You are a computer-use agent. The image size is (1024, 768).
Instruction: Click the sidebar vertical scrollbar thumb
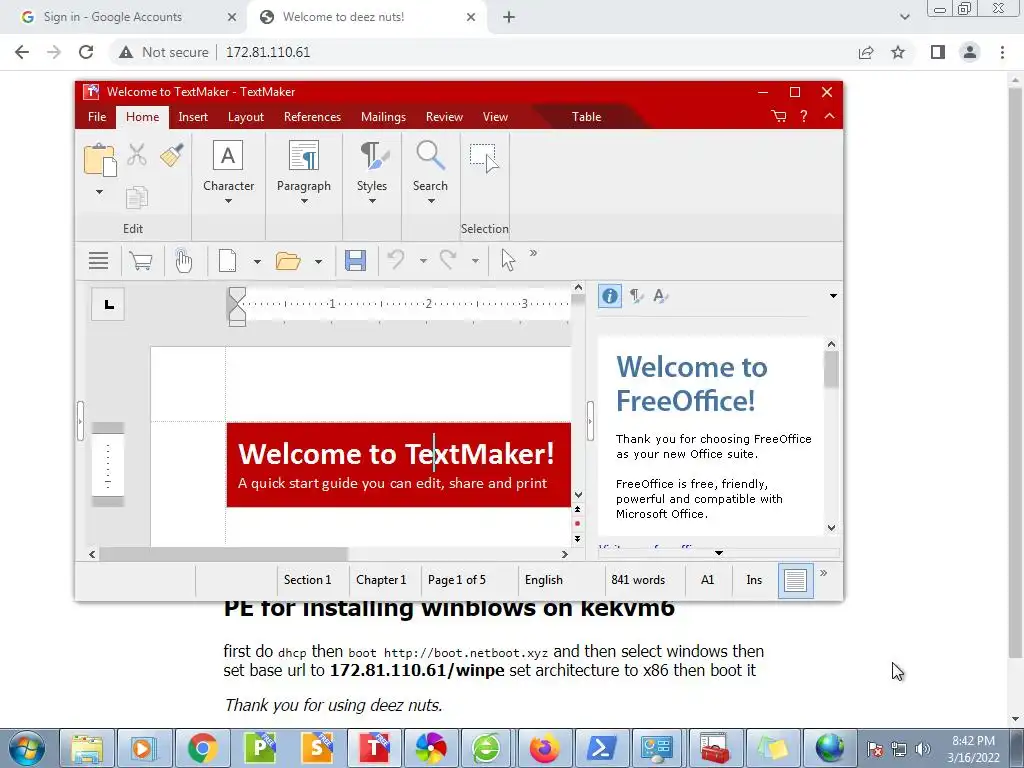click(x=831, y=370)
